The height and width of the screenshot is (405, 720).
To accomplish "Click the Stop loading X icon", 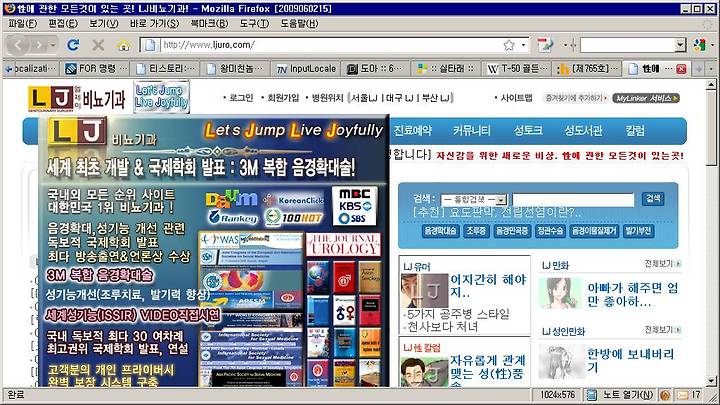I will pyautogui.click(x=98, y=45).
